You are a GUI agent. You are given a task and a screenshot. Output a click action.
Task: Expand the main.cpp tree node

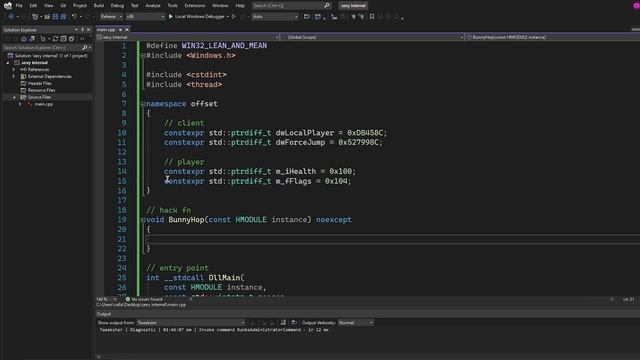point(20,104)
